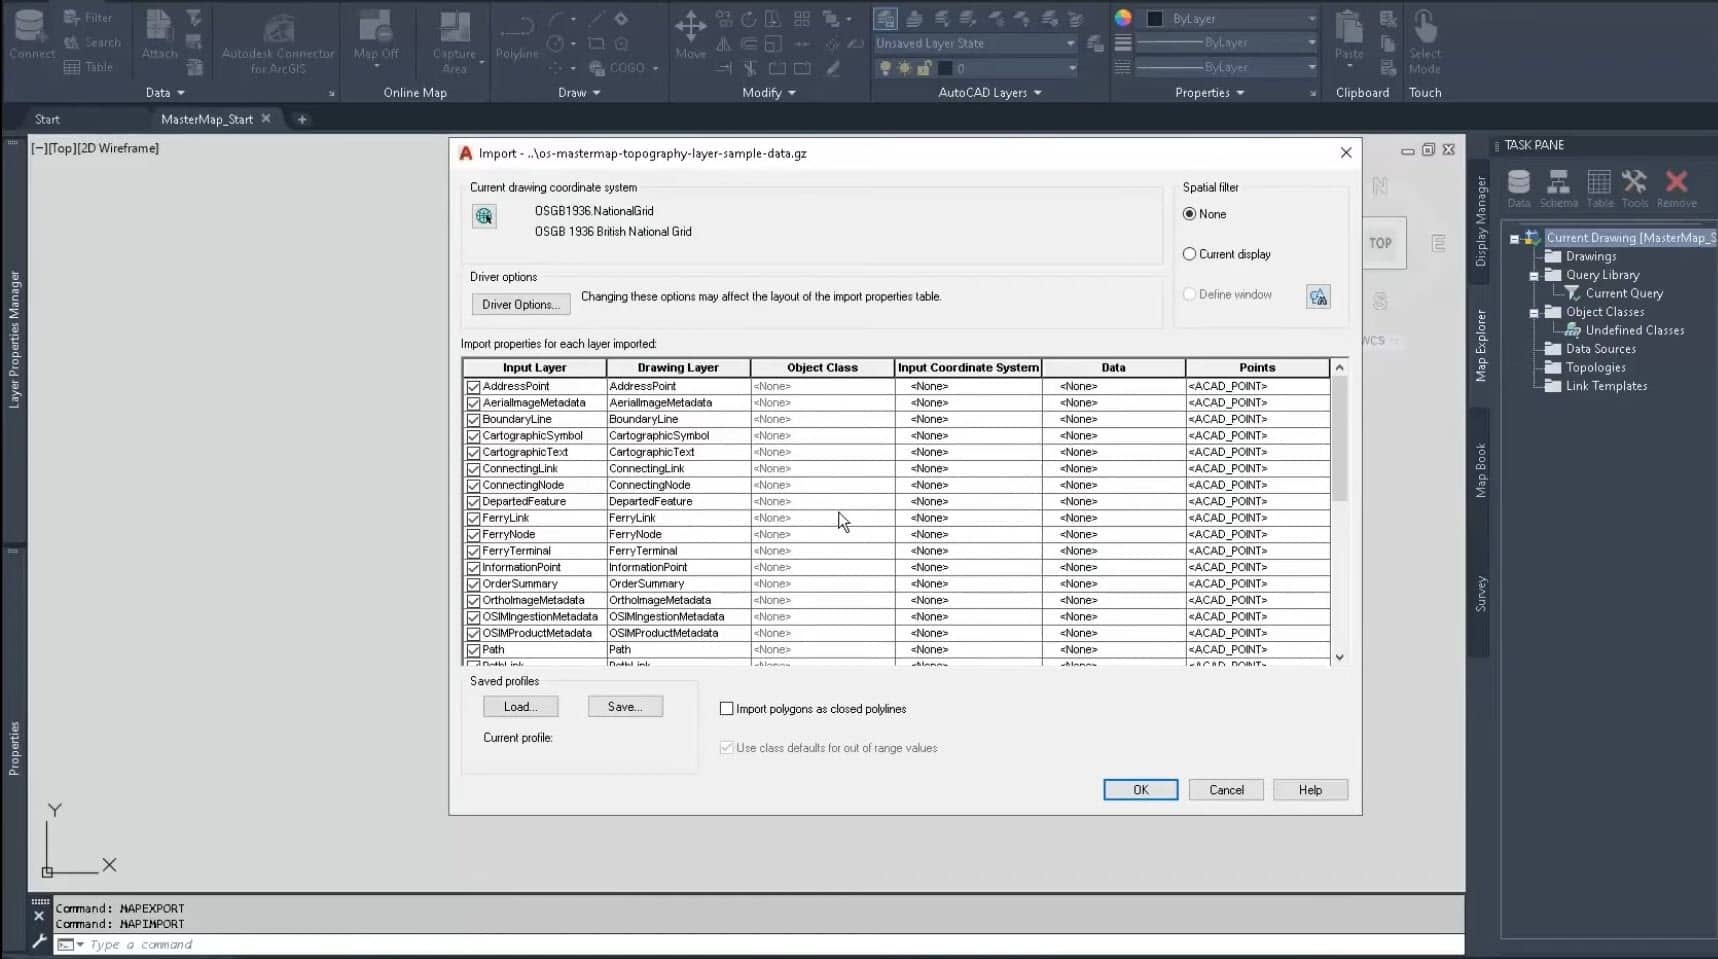Uncheck the AddressPoint input layer checkbox
Image resolution: width=1718 pixels, height=959 pixels.
[474, 387]
